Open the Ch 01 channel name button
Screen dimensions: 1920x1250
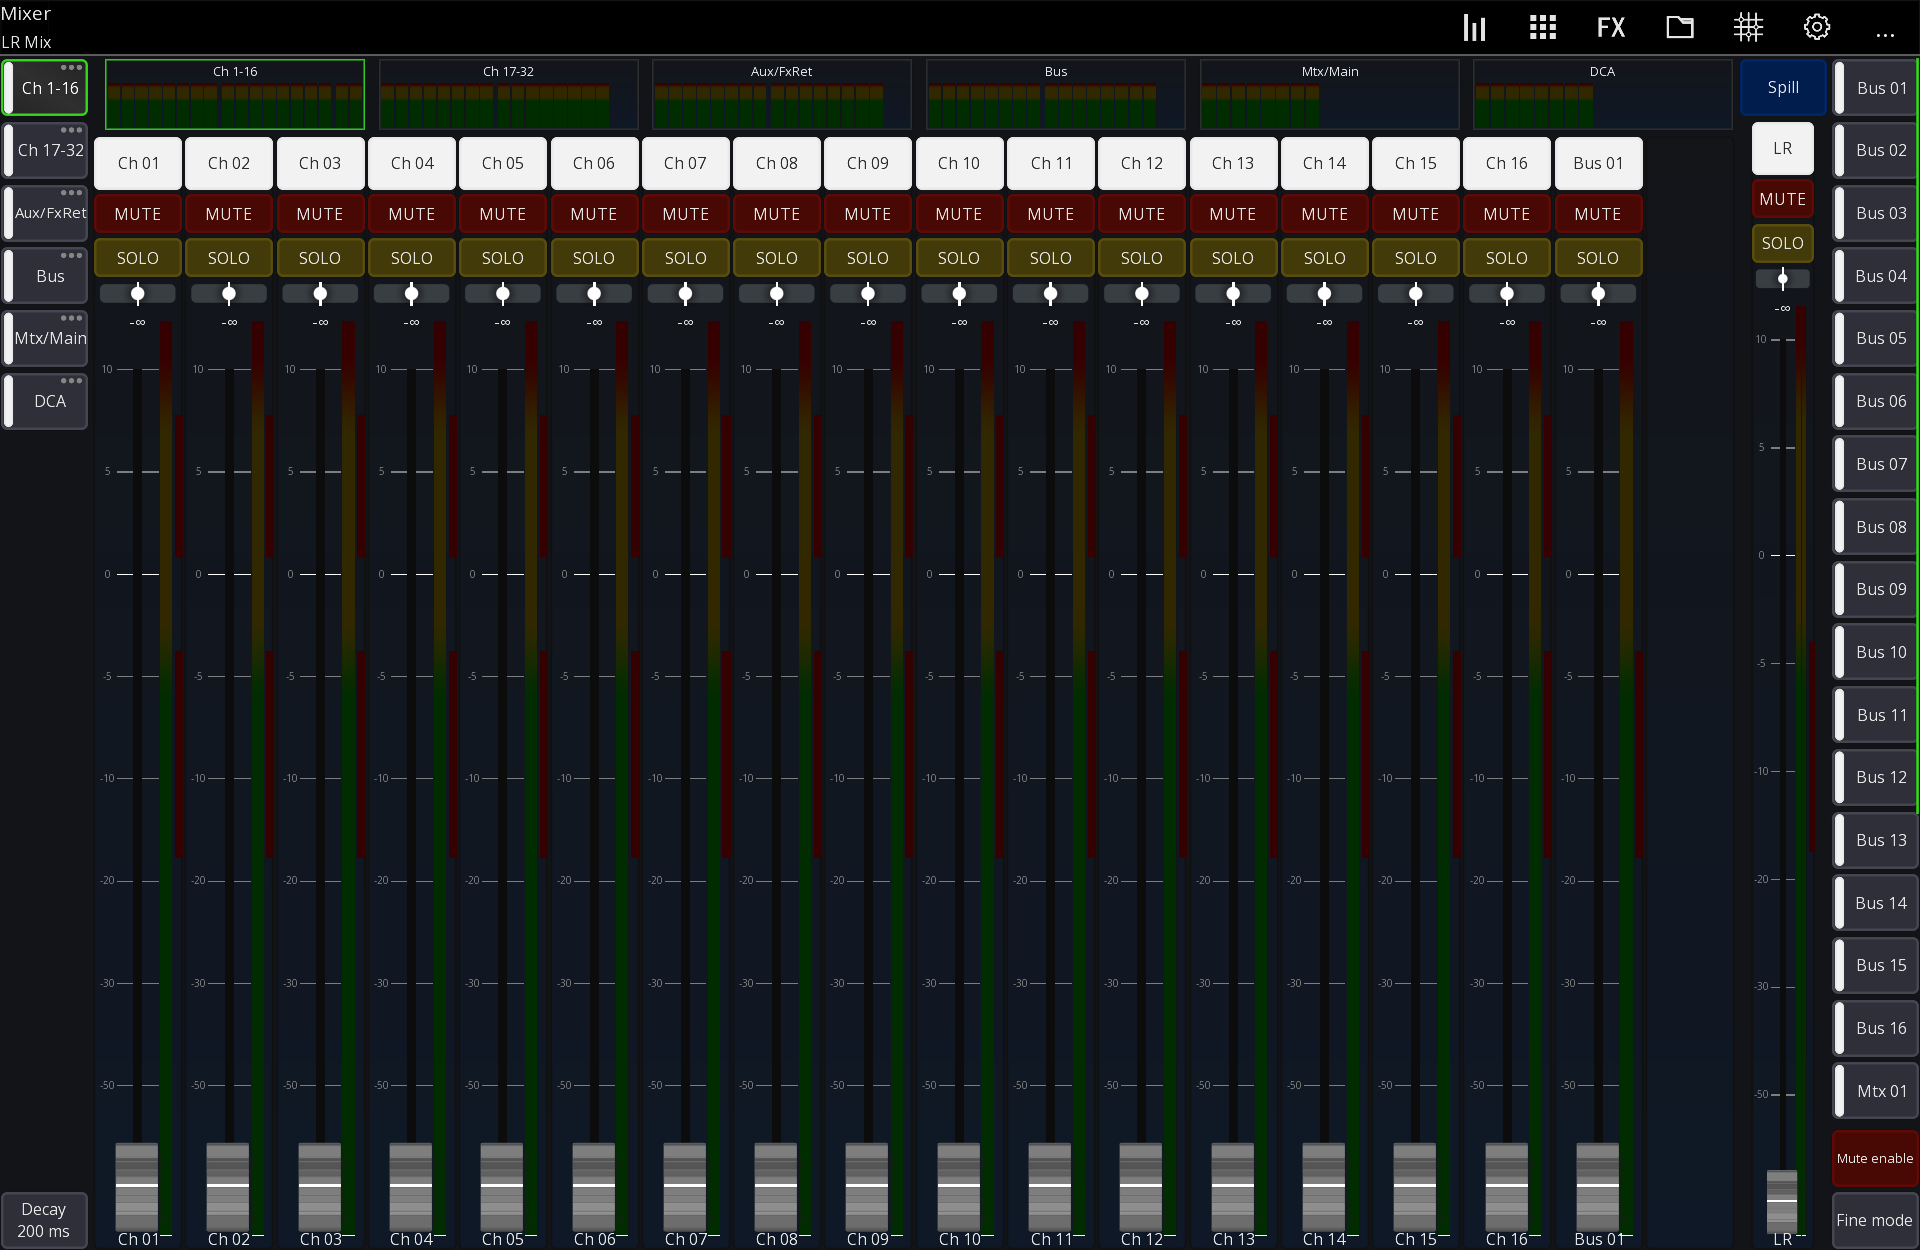pos(138,163)
